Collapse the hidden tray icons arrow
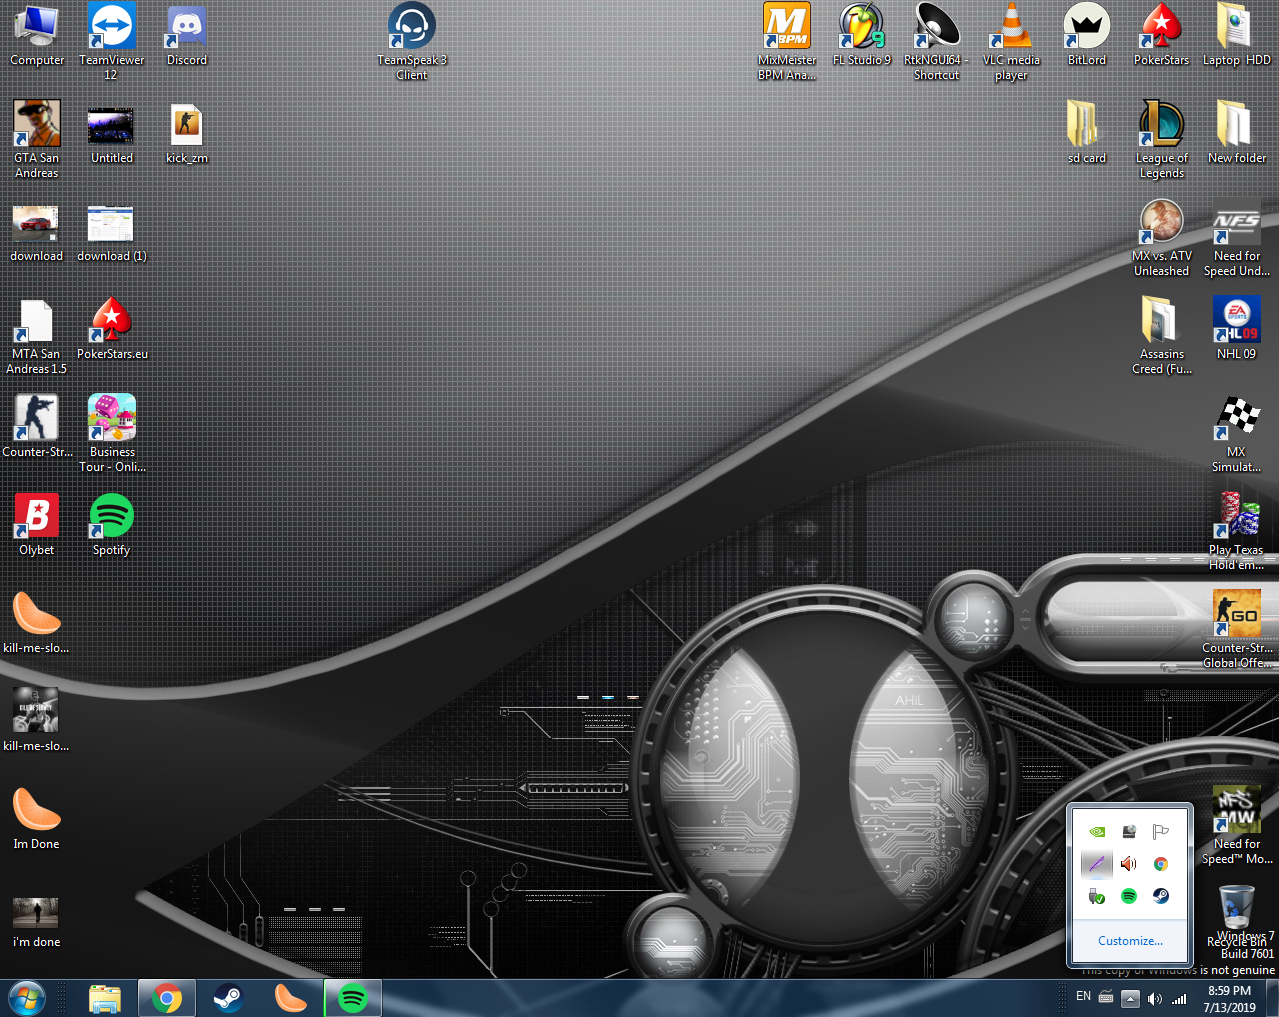1279x1017 pixels. tap(1130, 998)
